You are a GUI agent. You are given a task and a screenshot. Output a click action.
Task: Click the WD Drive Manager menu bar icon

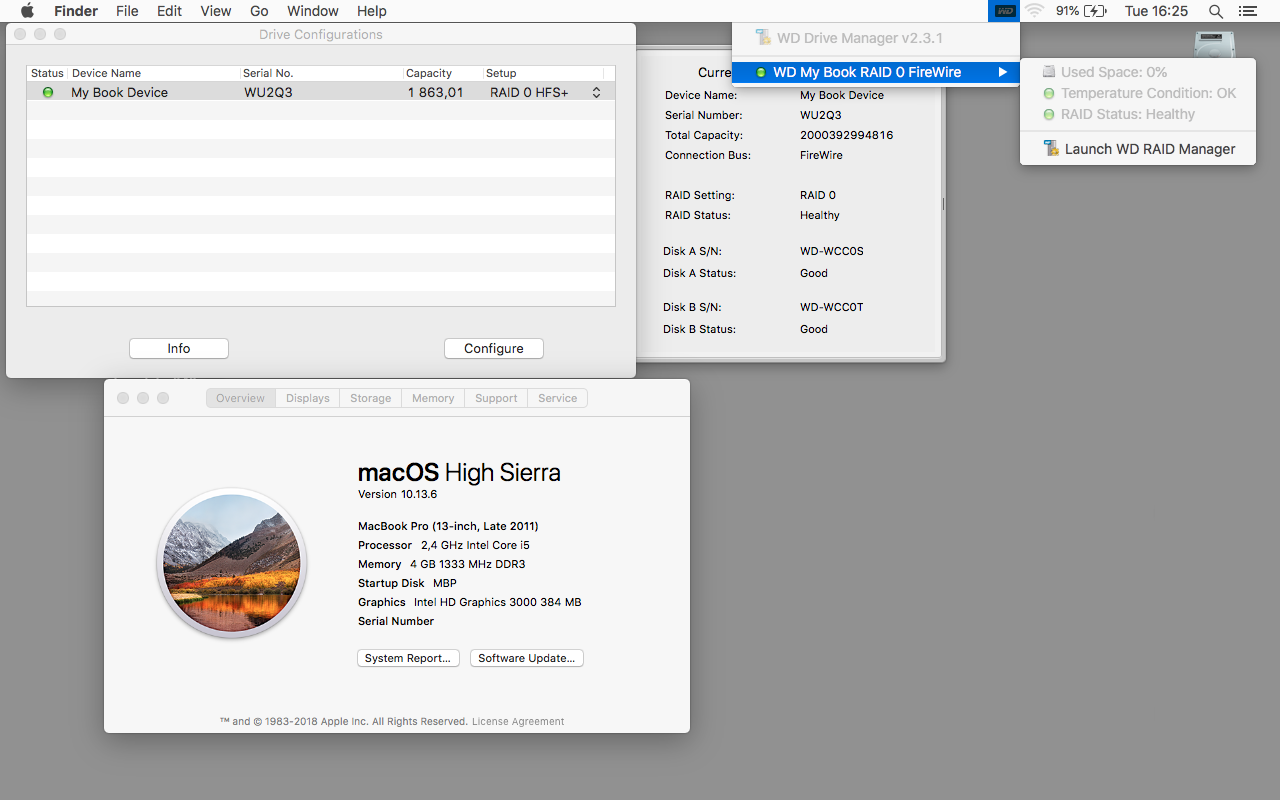click(x=1005, y=11)
